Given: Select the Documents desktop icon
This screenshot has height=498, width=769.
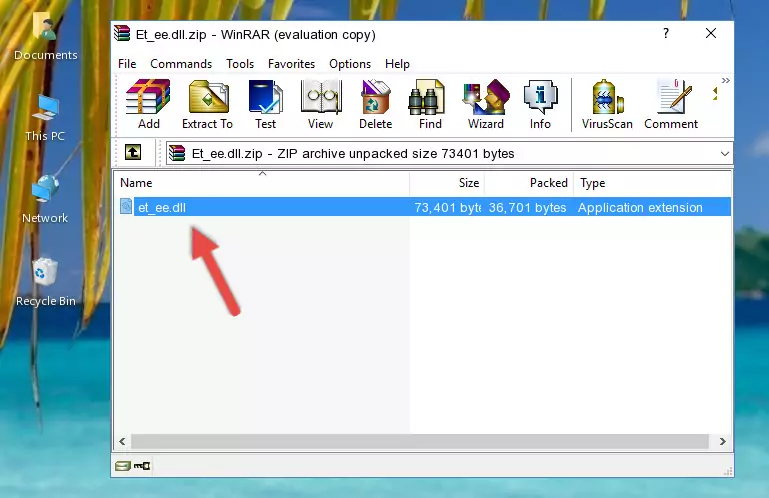Looking at the screenshot, I should tap(46, 37).
